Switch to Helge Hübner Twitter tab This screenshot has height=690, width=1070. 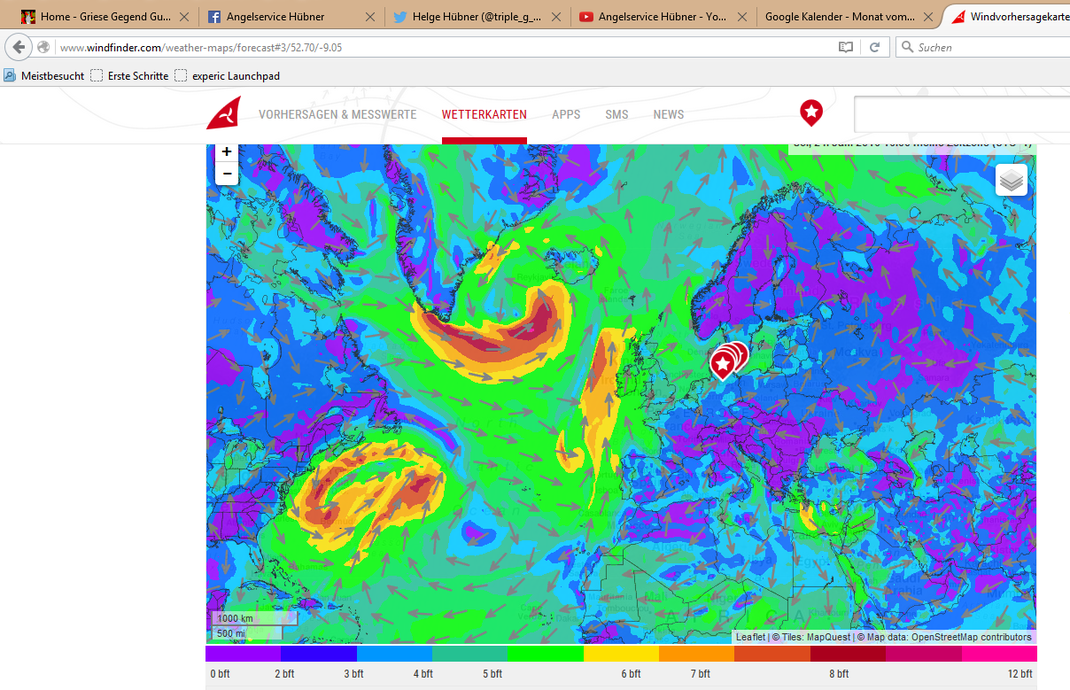coord(477,16)
